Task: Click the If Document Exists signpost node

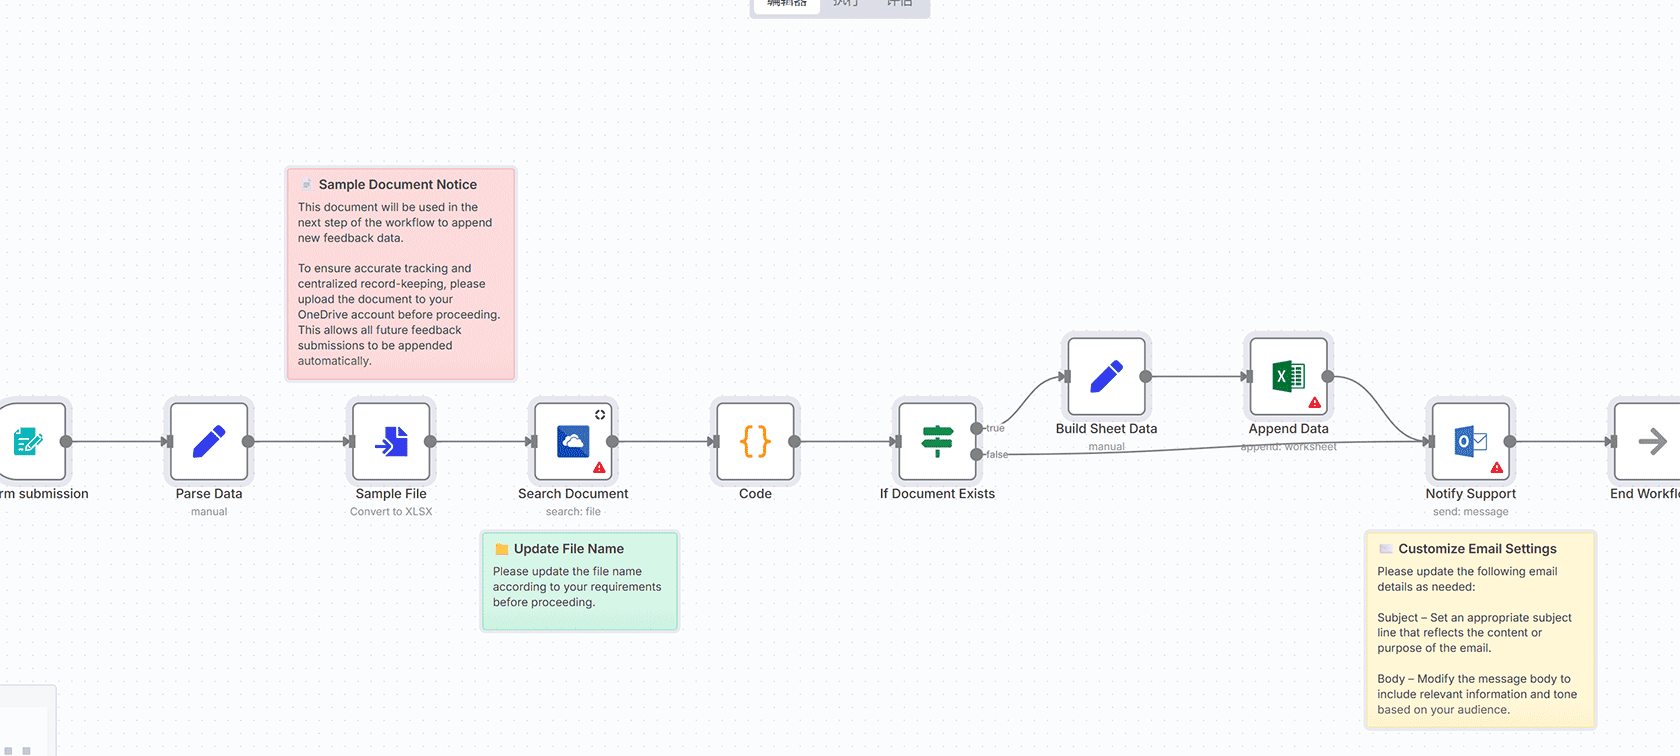Action: coord(937,441)
